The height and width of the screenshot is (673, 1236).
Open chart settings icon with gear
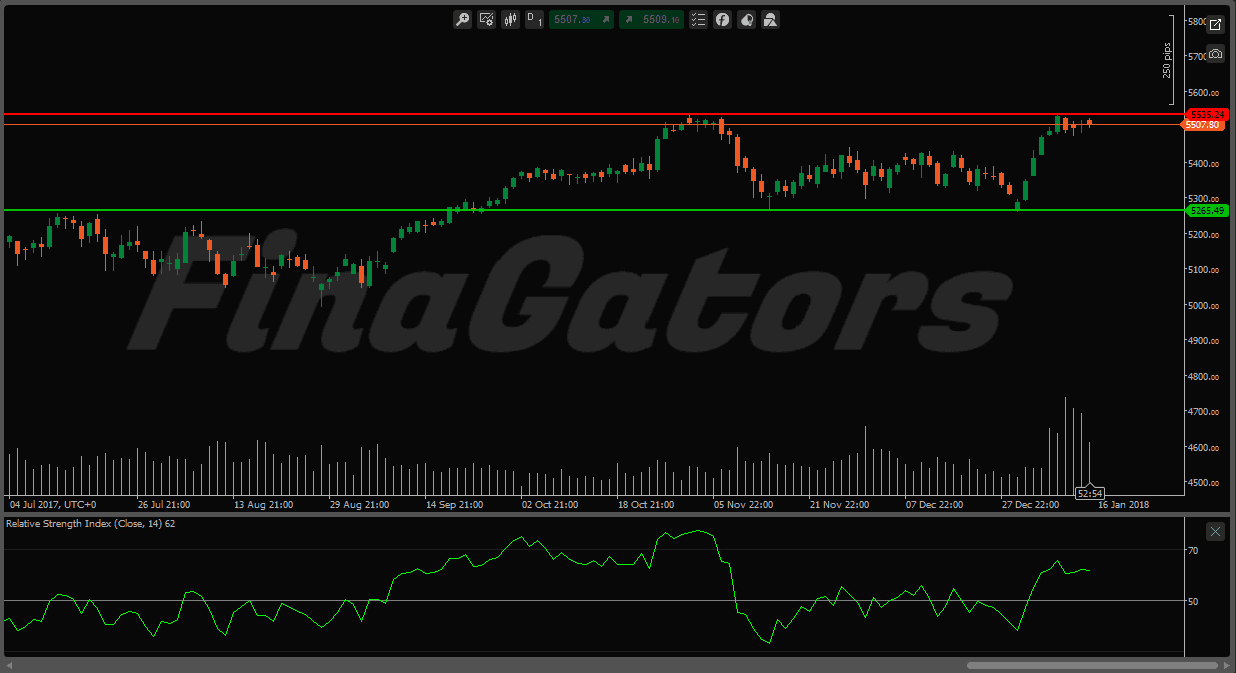coord(487,19)
